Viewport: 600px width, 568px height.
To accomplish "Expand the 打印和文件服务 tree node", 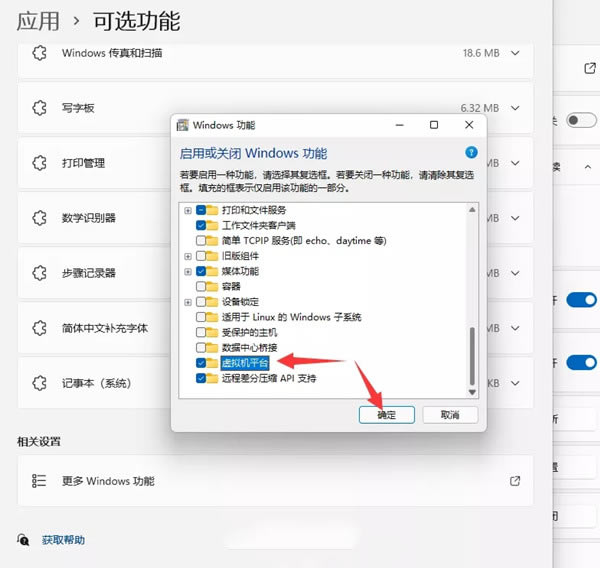I will [188, 211].
